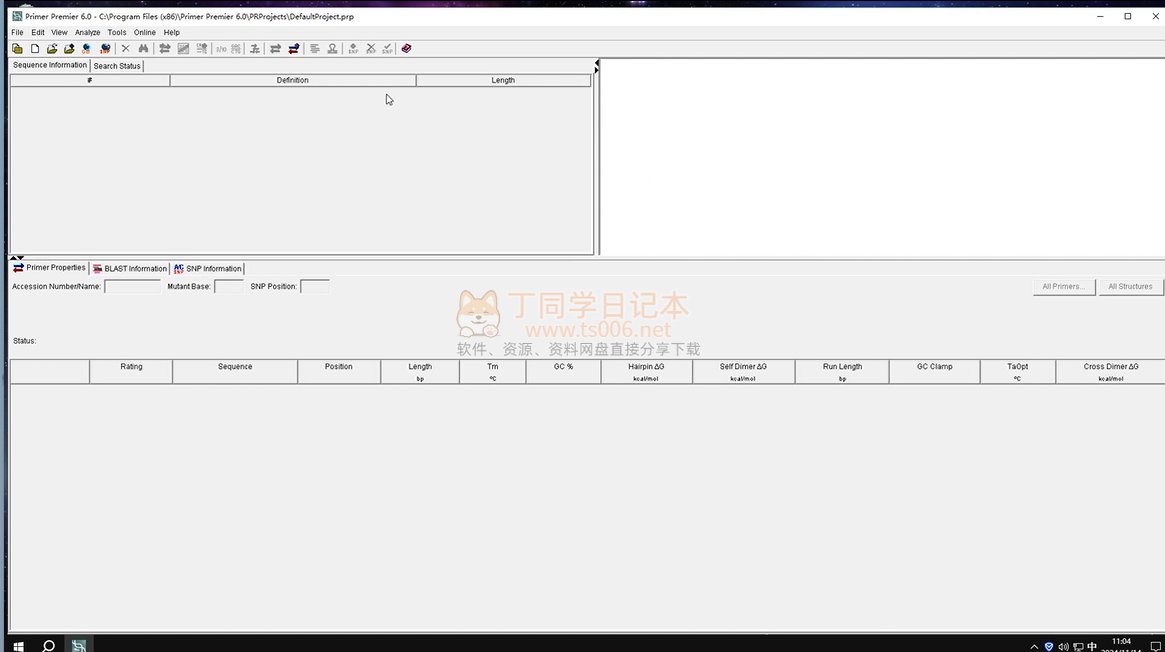Click the delete X icon in toolbar
This screenshot has height=652, width=1165.
(126, 48)
